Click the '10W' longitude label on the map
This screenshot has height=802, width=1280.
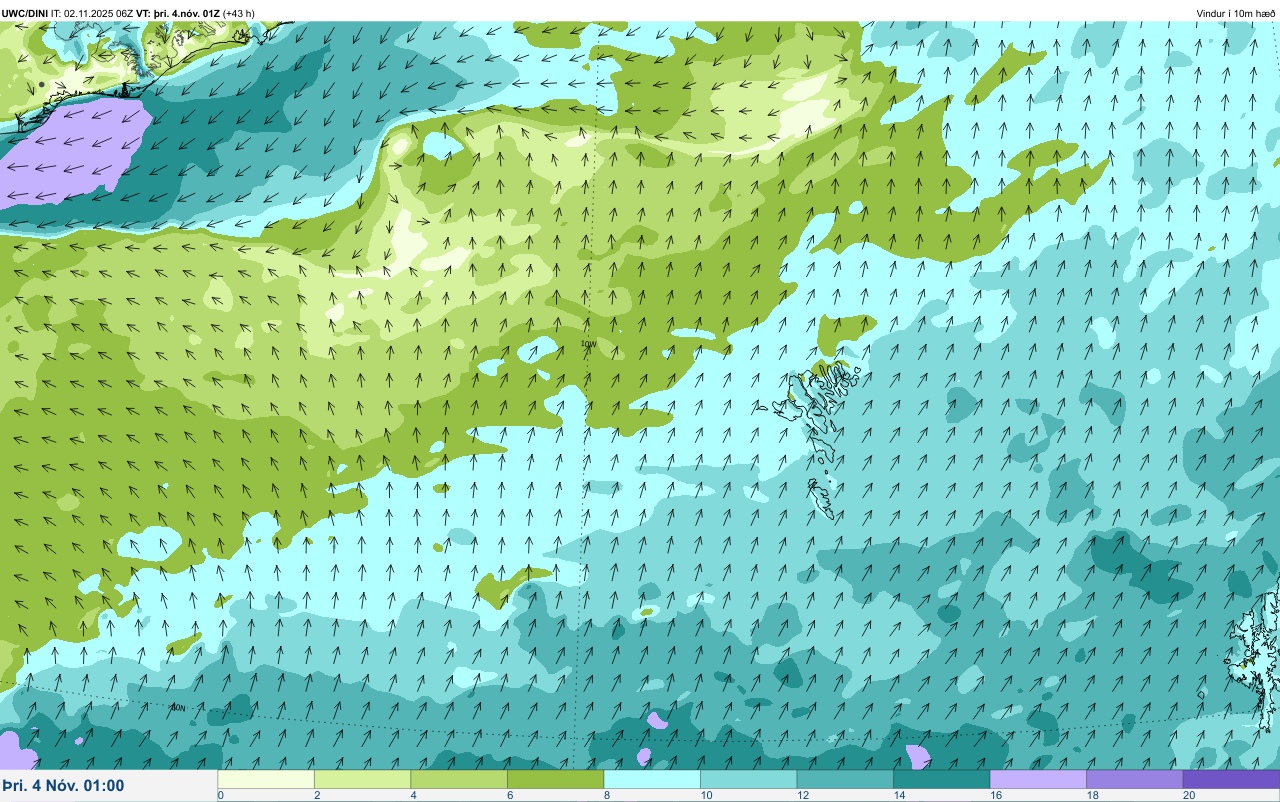tap(588, 344)
